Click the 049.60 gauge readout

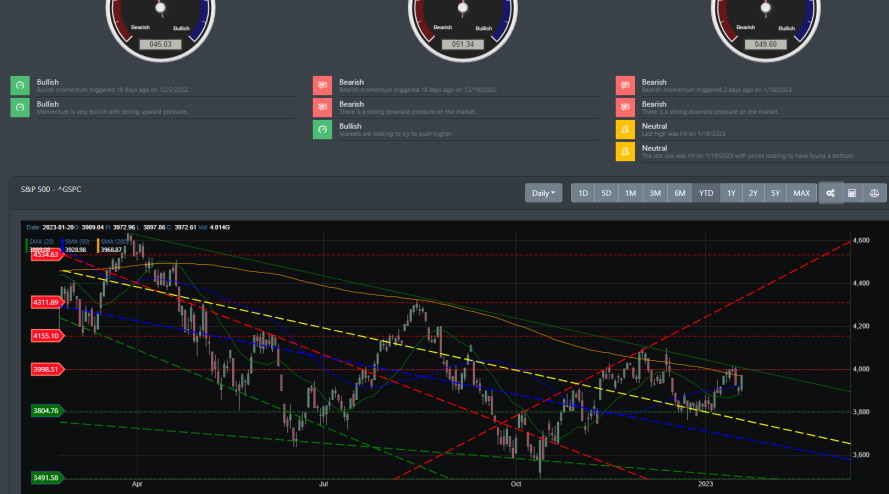(765, 44)
